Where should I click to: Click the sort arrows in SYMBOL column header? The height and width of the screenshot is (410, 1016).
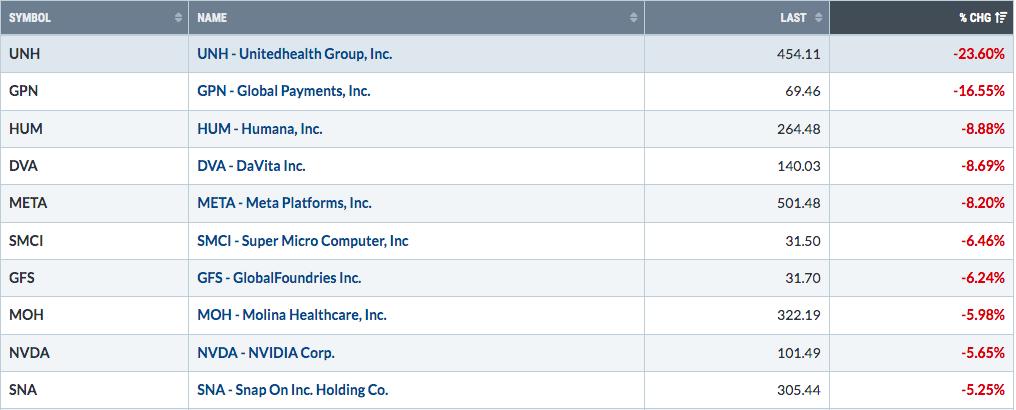(178, 17)
